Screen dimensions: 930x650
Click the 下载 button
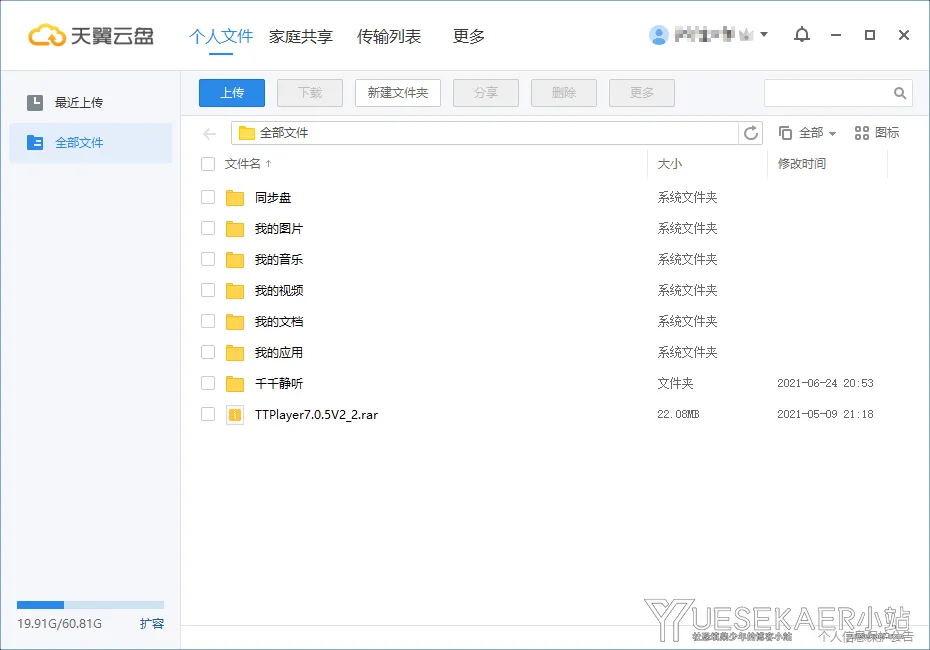tap(310, 93)
